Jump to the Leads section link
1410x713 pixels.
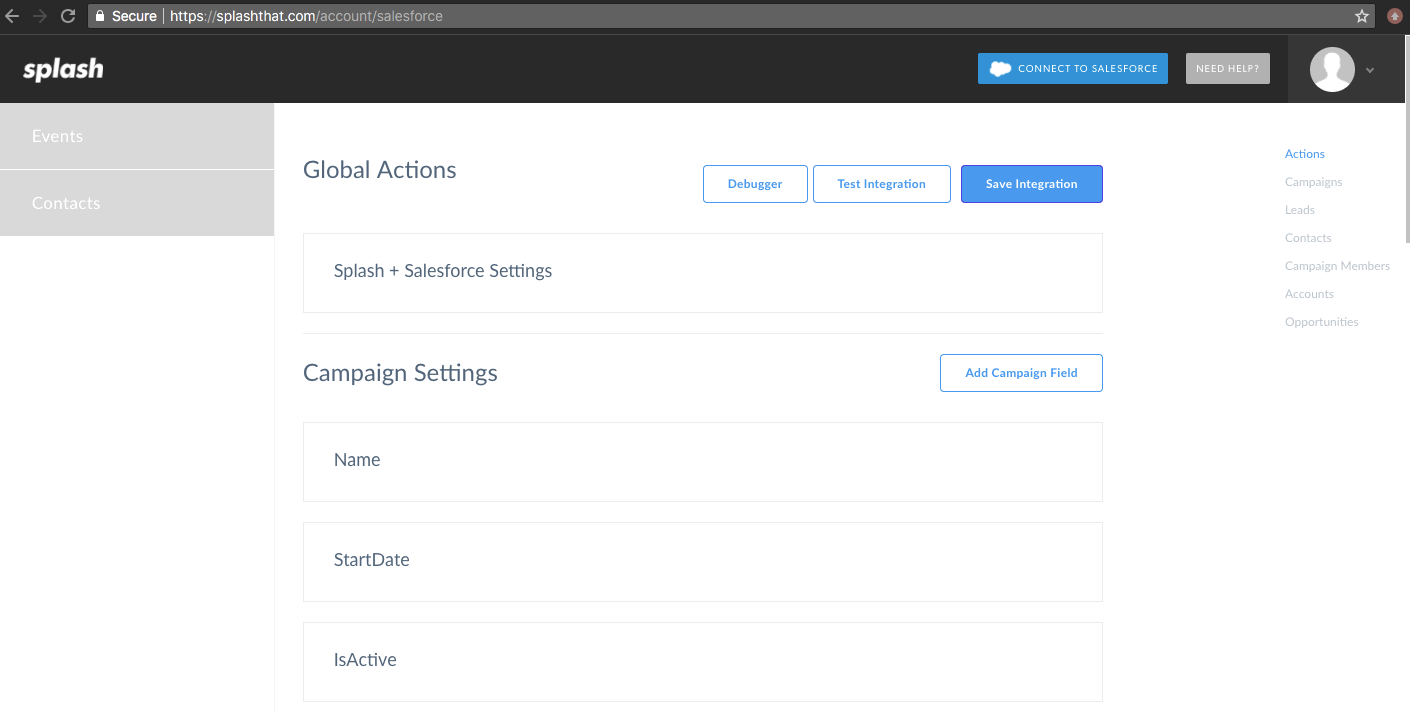(1299, 210)
